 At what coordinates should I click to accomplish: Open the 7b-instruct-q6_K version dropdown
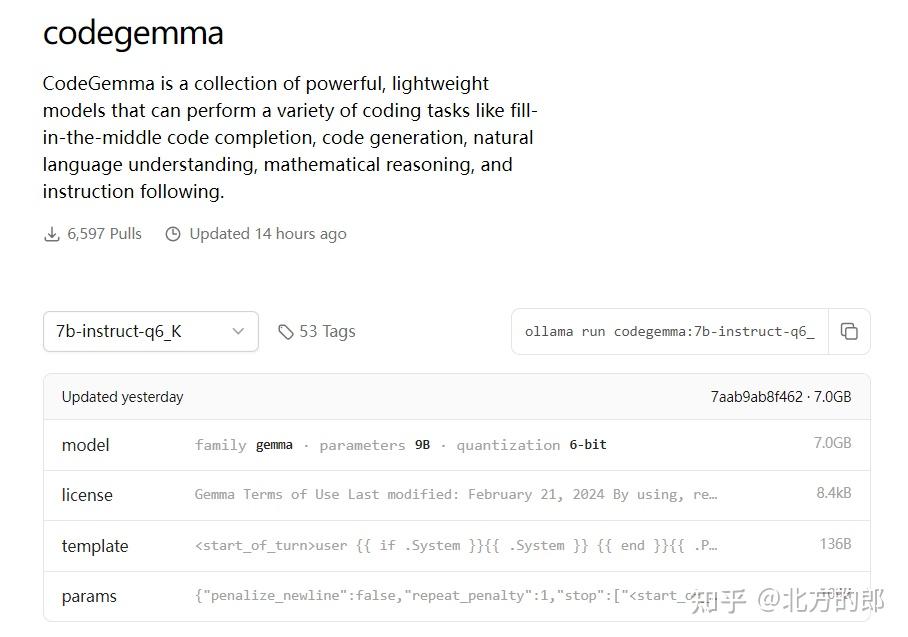150,331
